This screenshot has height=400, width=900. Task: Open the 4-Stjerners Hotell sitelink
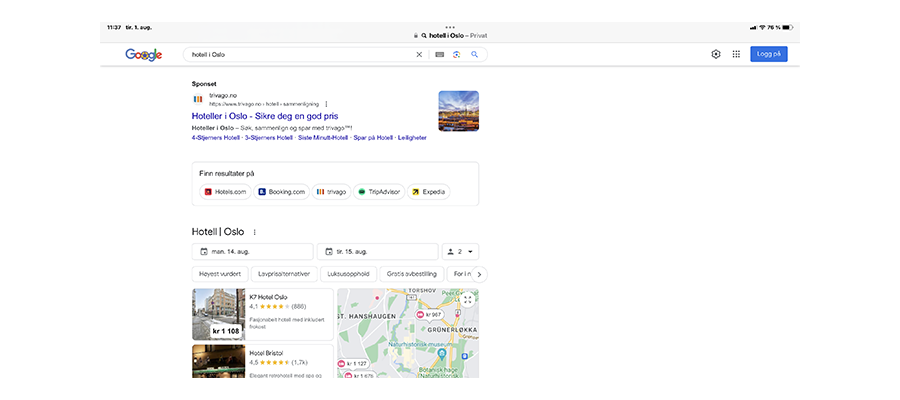pyautogui.click(x=216, y=138)
